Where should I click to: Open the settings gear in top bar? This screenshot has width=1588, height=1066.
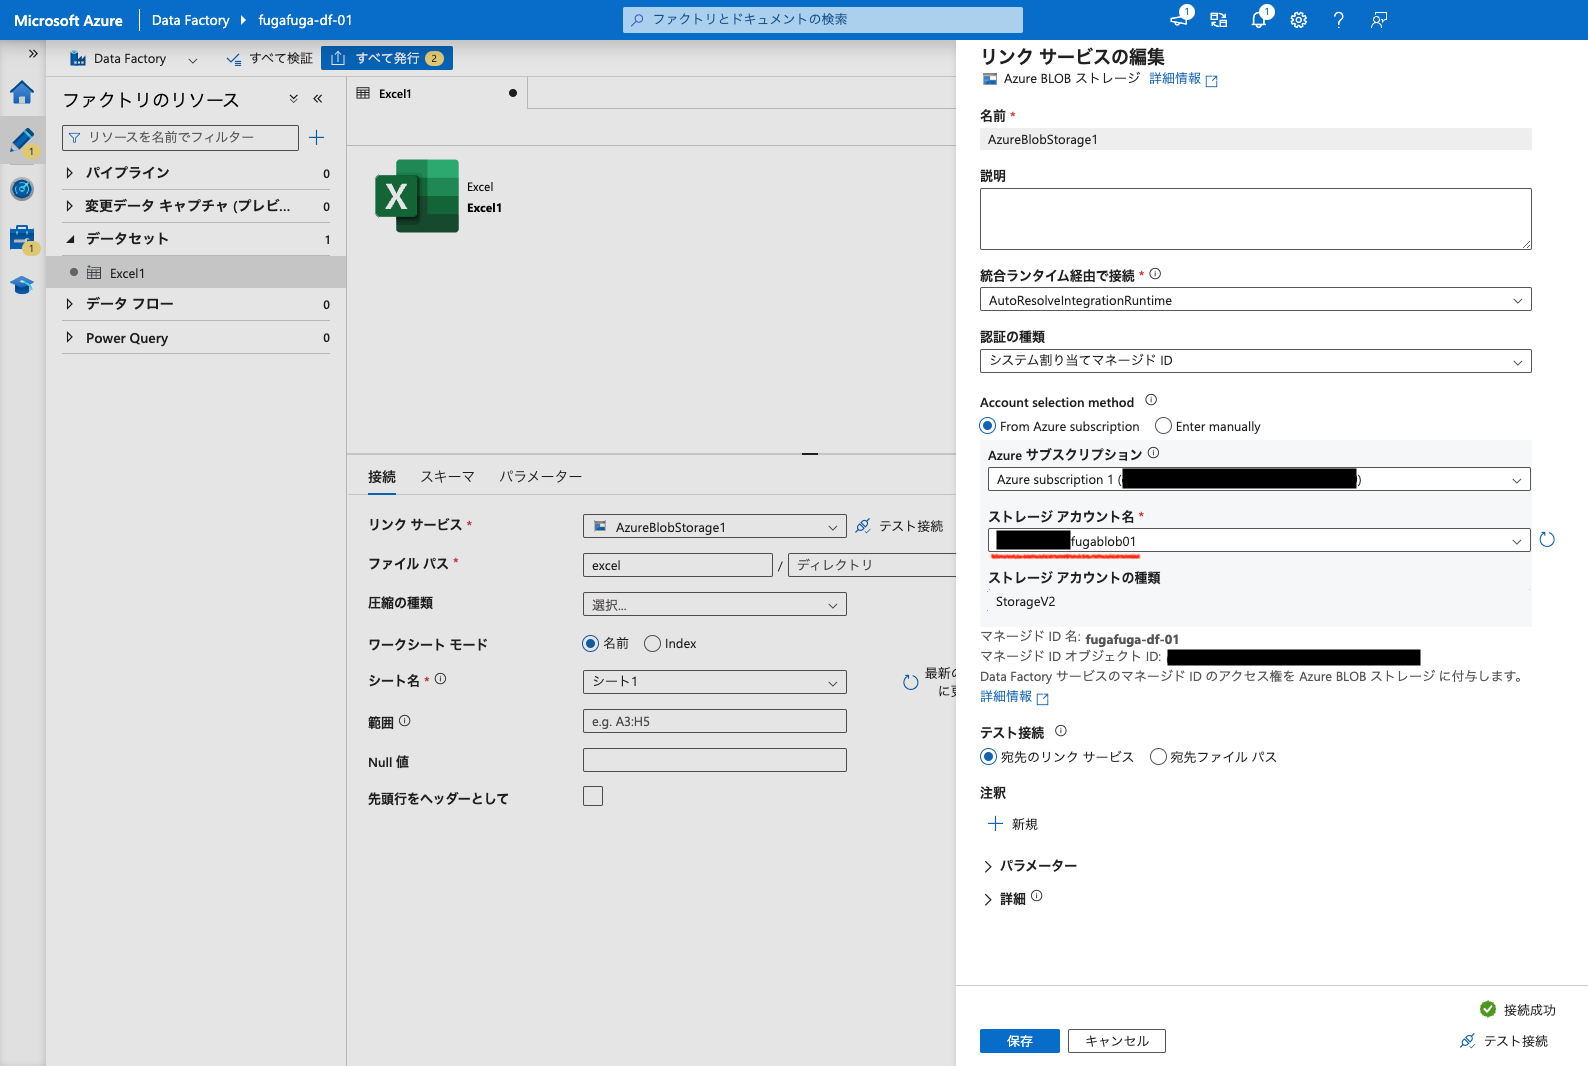1299,20
